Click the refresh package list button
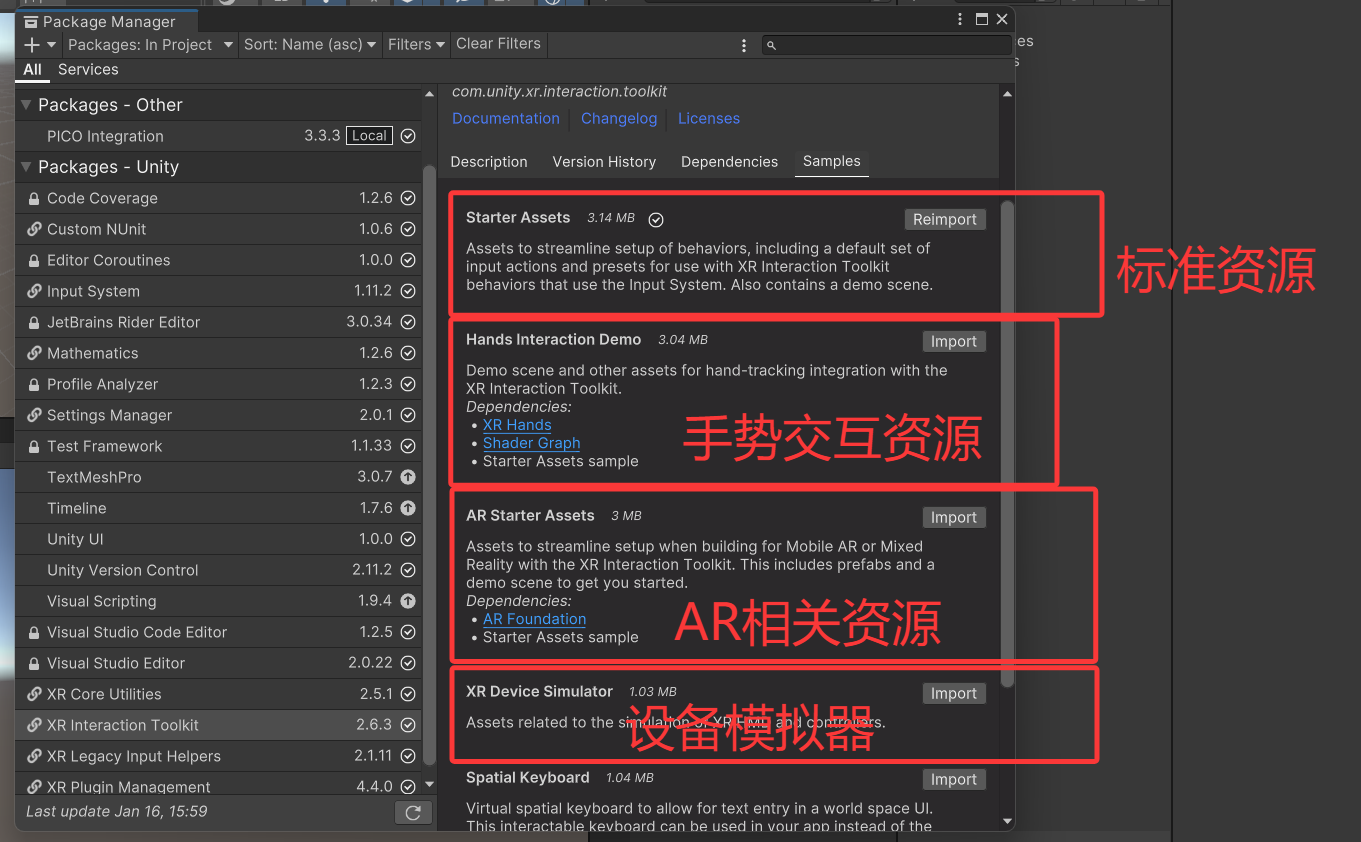The width and height of the screenshot is (1361, 842). (413, 812)
